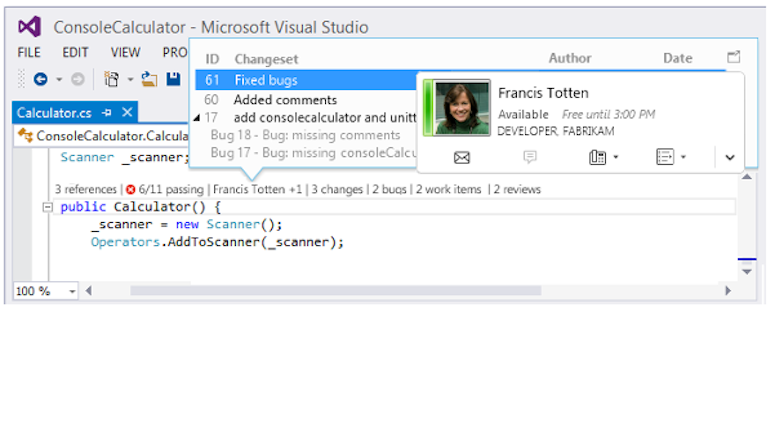Click the green availability presence bar
767x432 pixels.
tap(428, 108)
